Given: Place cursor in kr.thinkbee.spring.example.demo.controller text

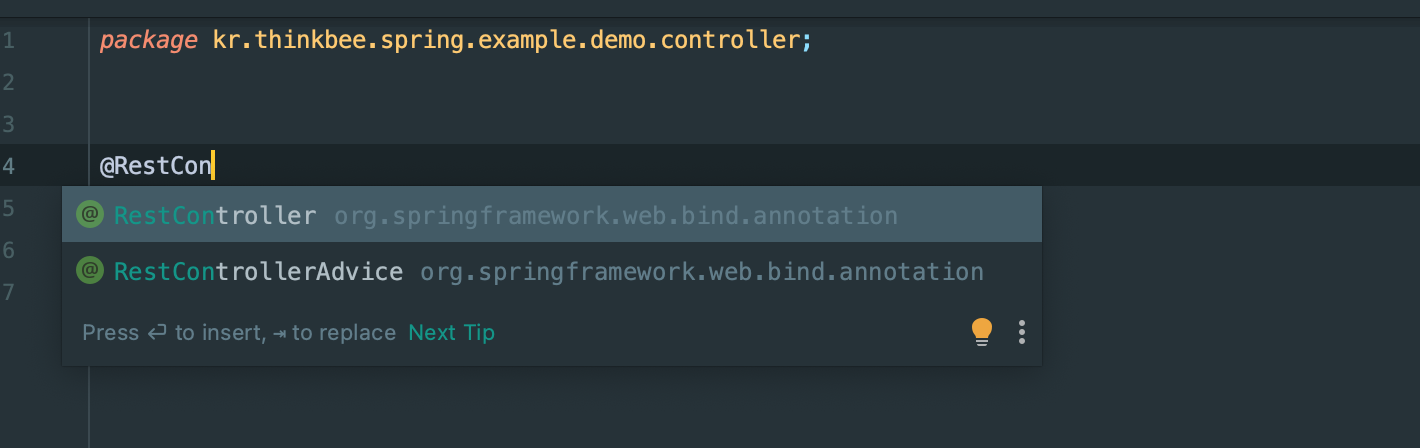Looking at the screenshot, I should (506, 41).
